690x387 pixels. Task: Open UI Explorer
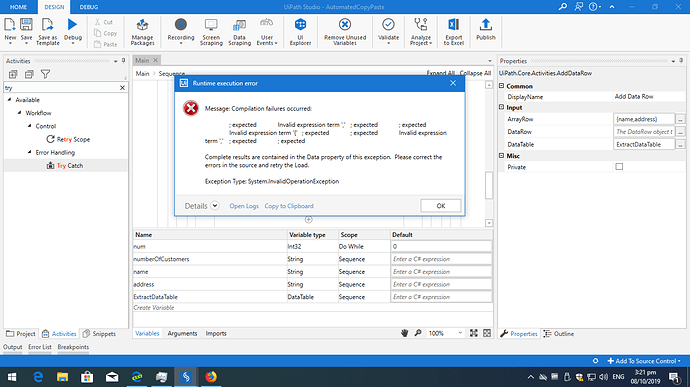coord(300,32)
